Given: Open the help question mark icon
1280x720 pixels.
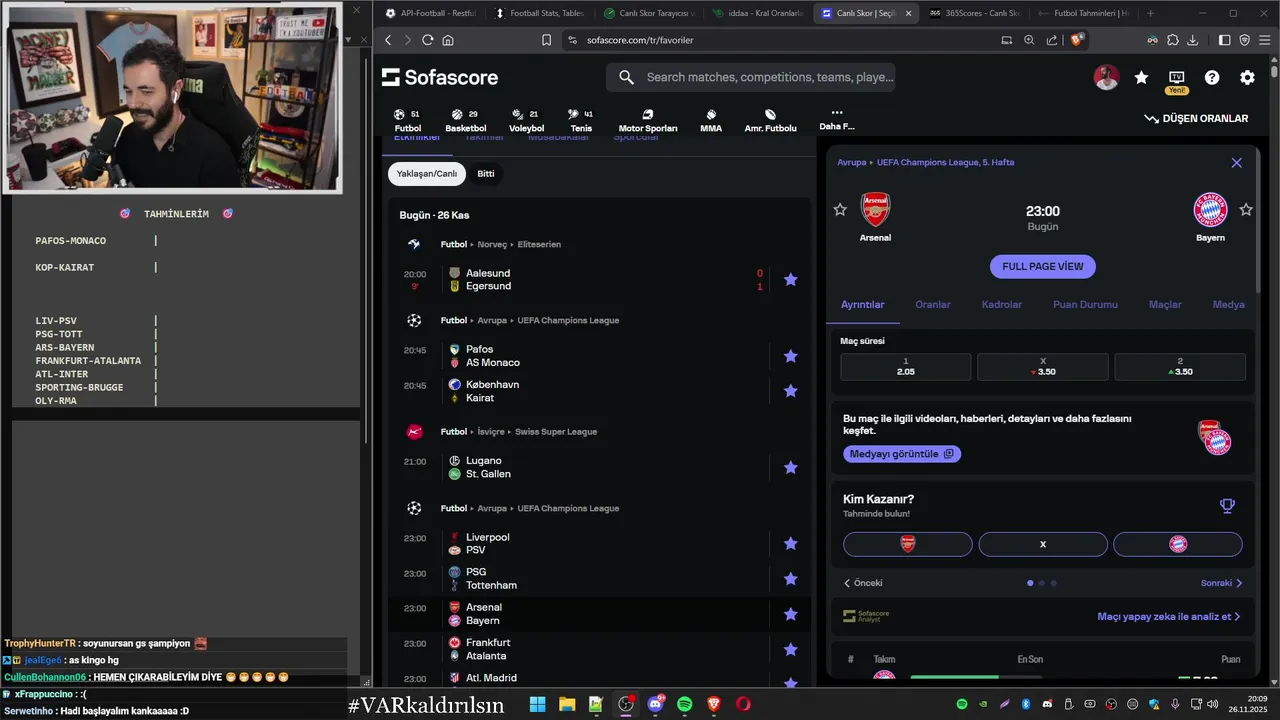Looking at the screenshot, I should point(1212,77).
